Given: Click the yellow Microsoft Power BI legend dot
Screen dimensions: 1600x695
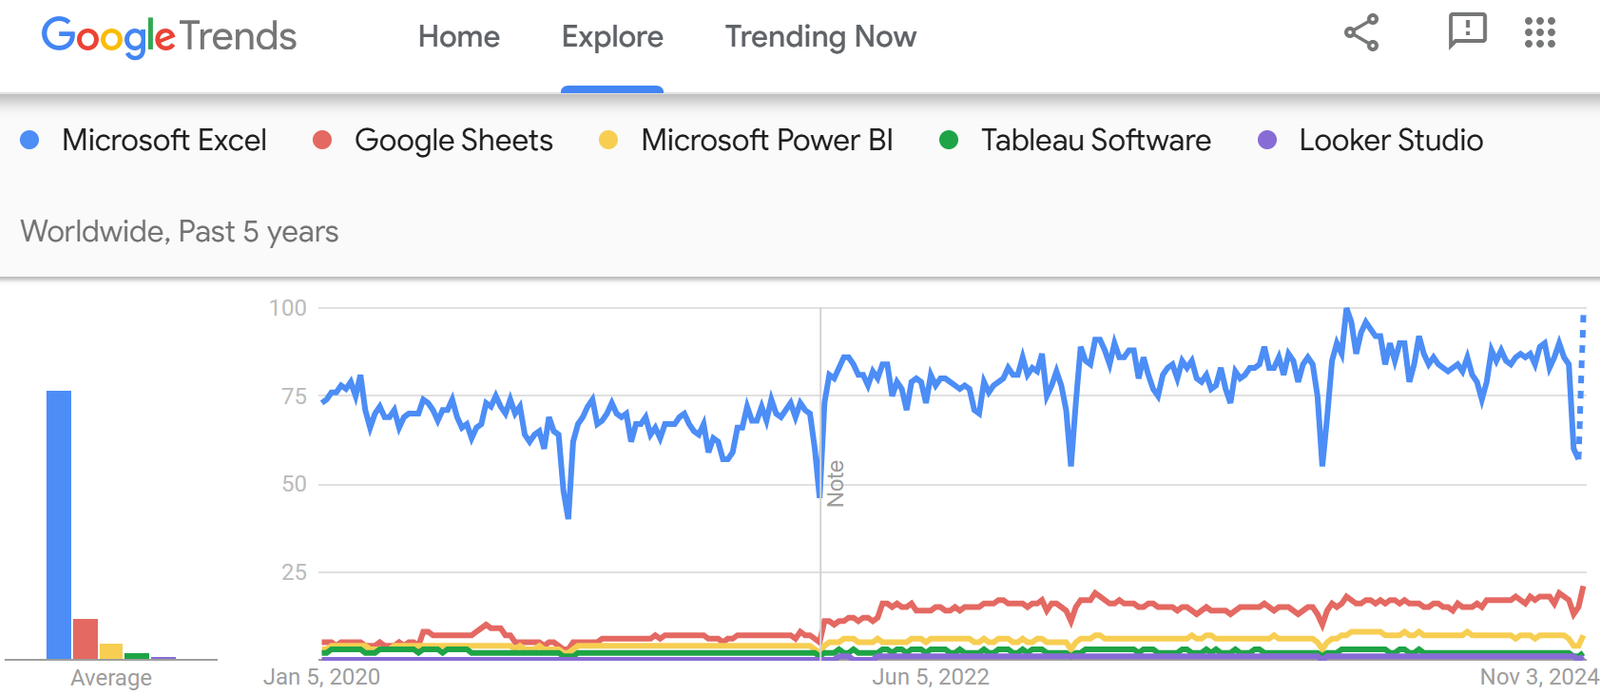Looking at the screenshot, I should point(606,140).
